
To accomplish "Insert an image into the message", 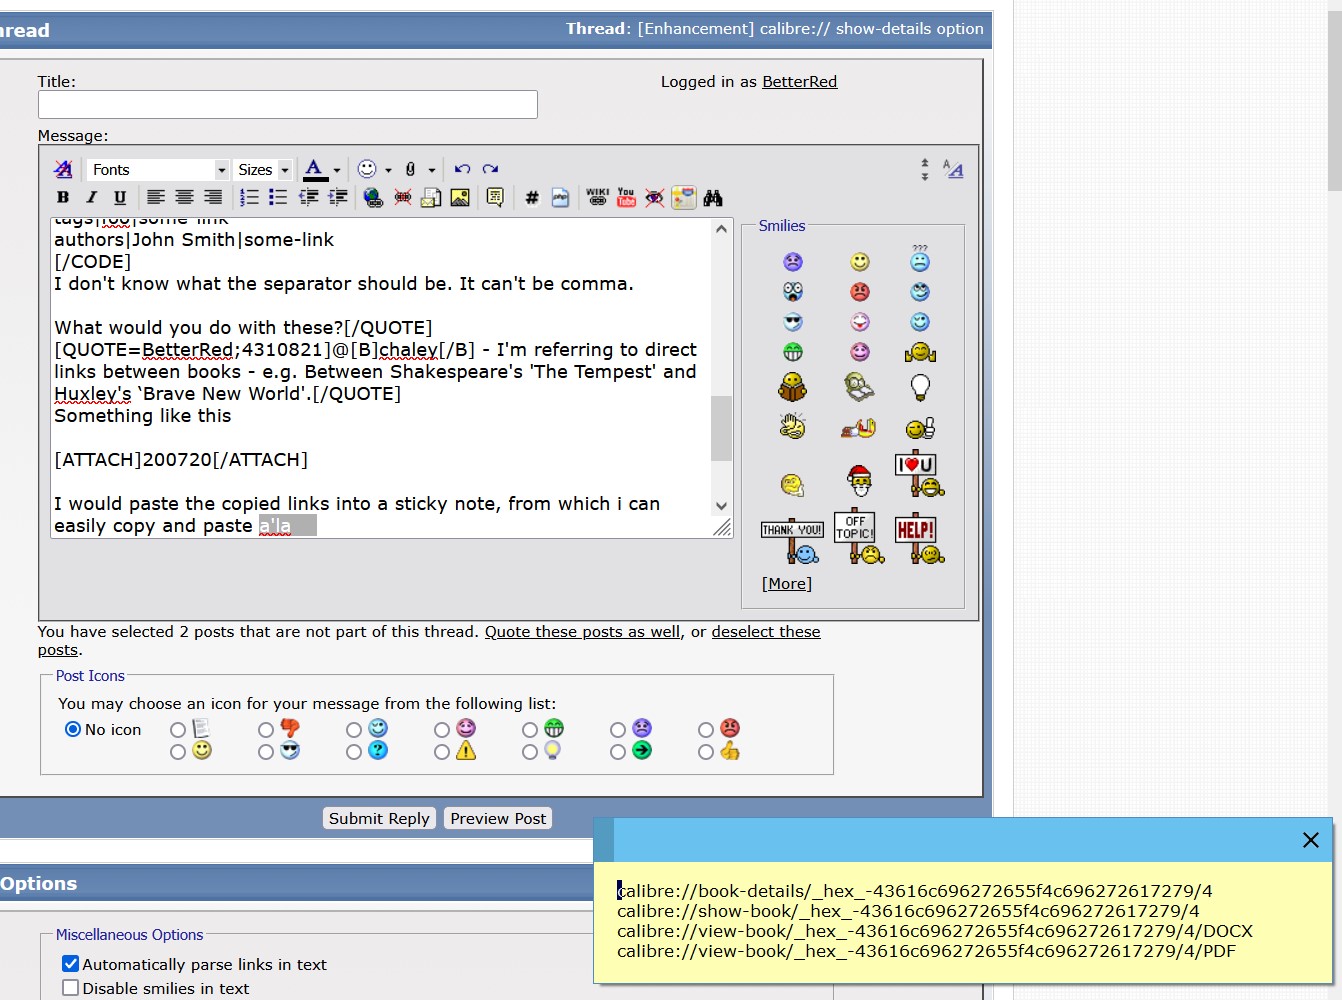I will (x=460, y=198).
